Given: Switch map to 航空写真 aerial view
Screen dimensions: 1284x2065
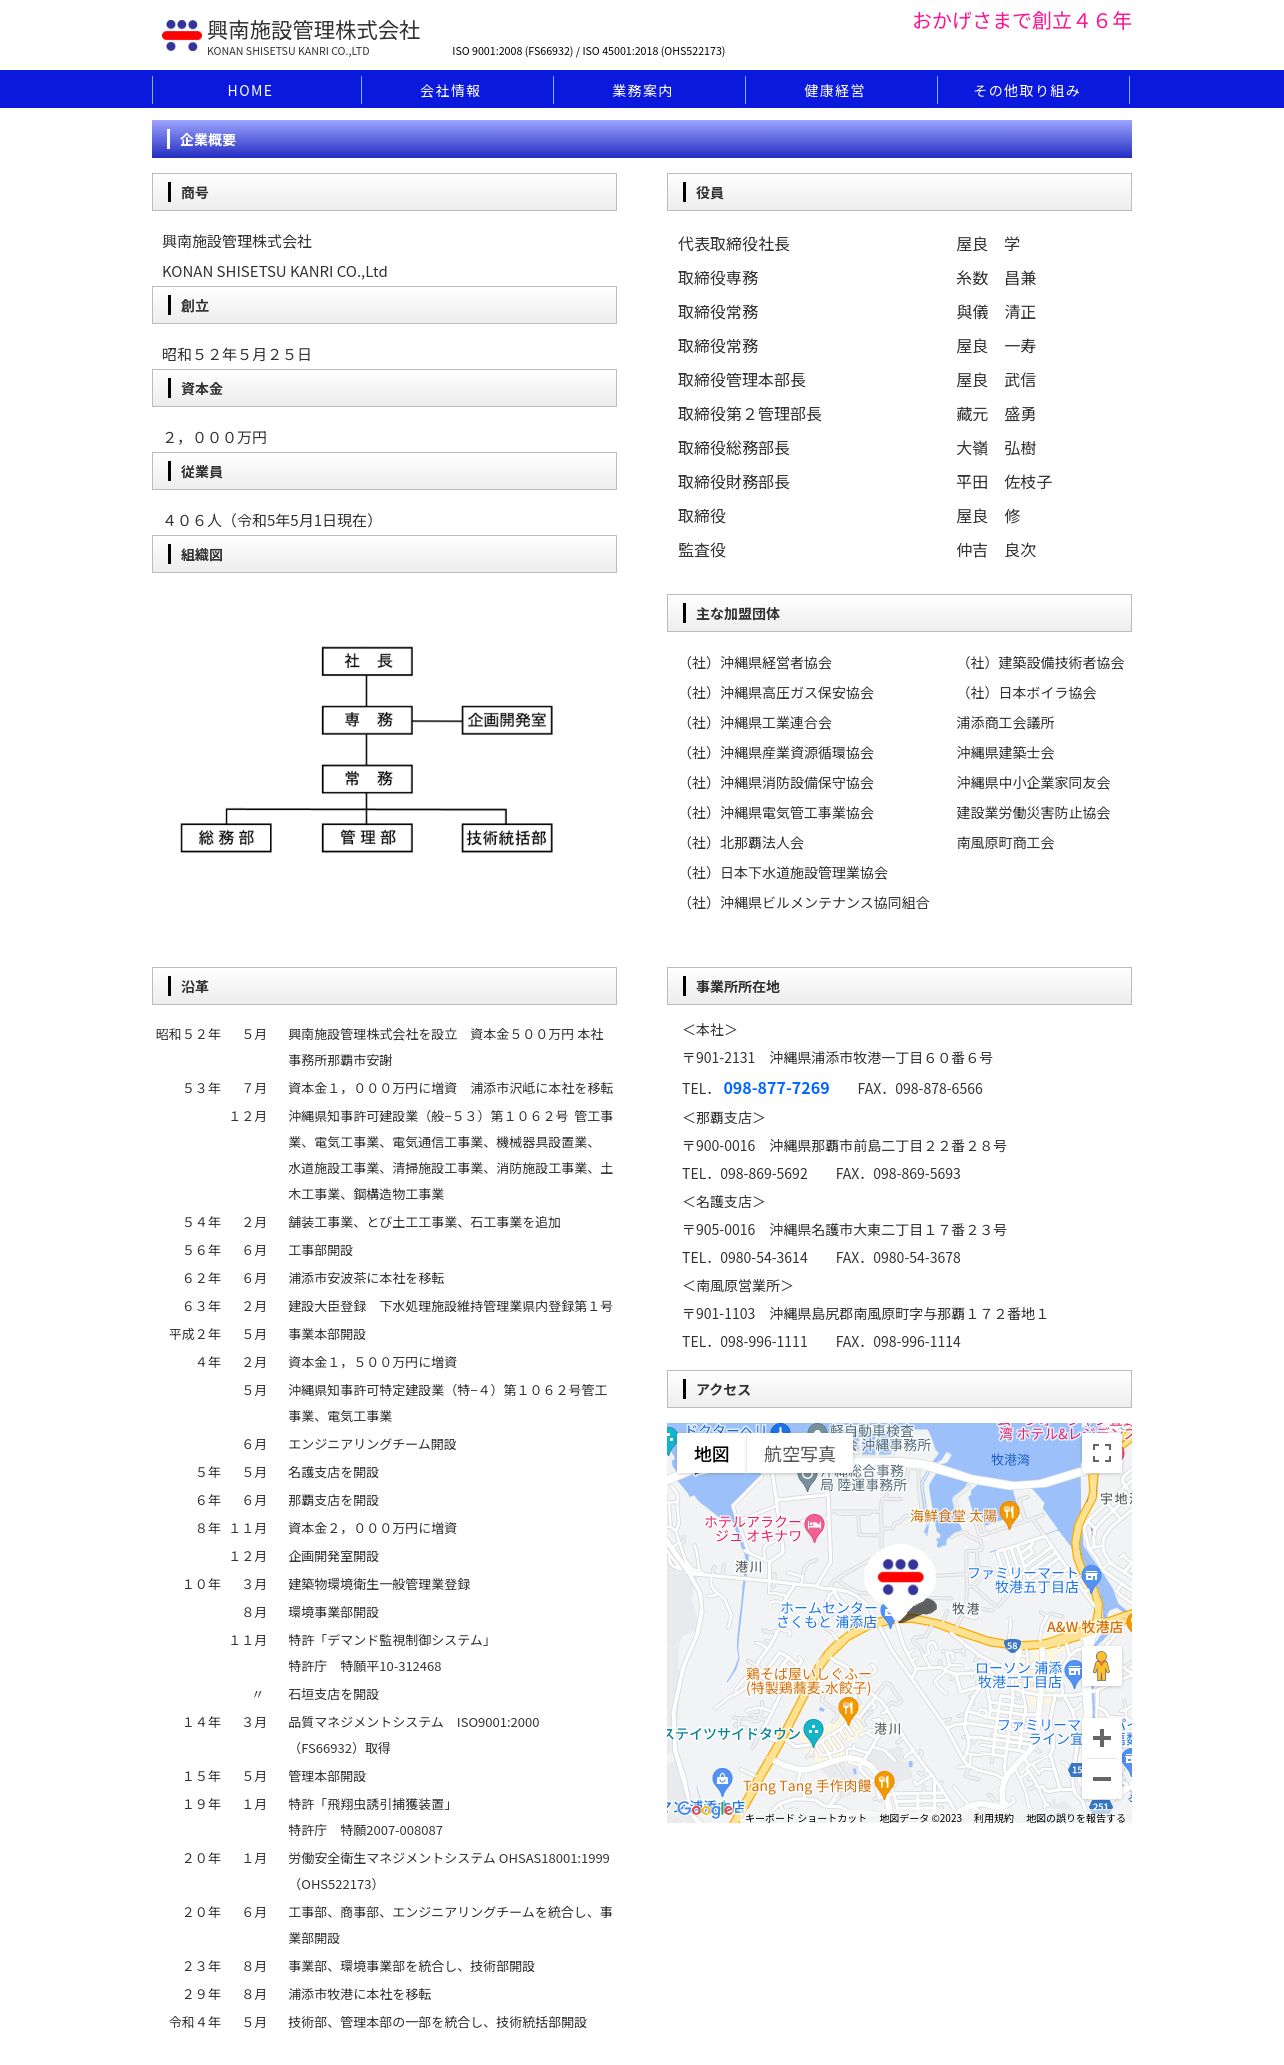Looking at the screenshot, I should point(799,1454).
